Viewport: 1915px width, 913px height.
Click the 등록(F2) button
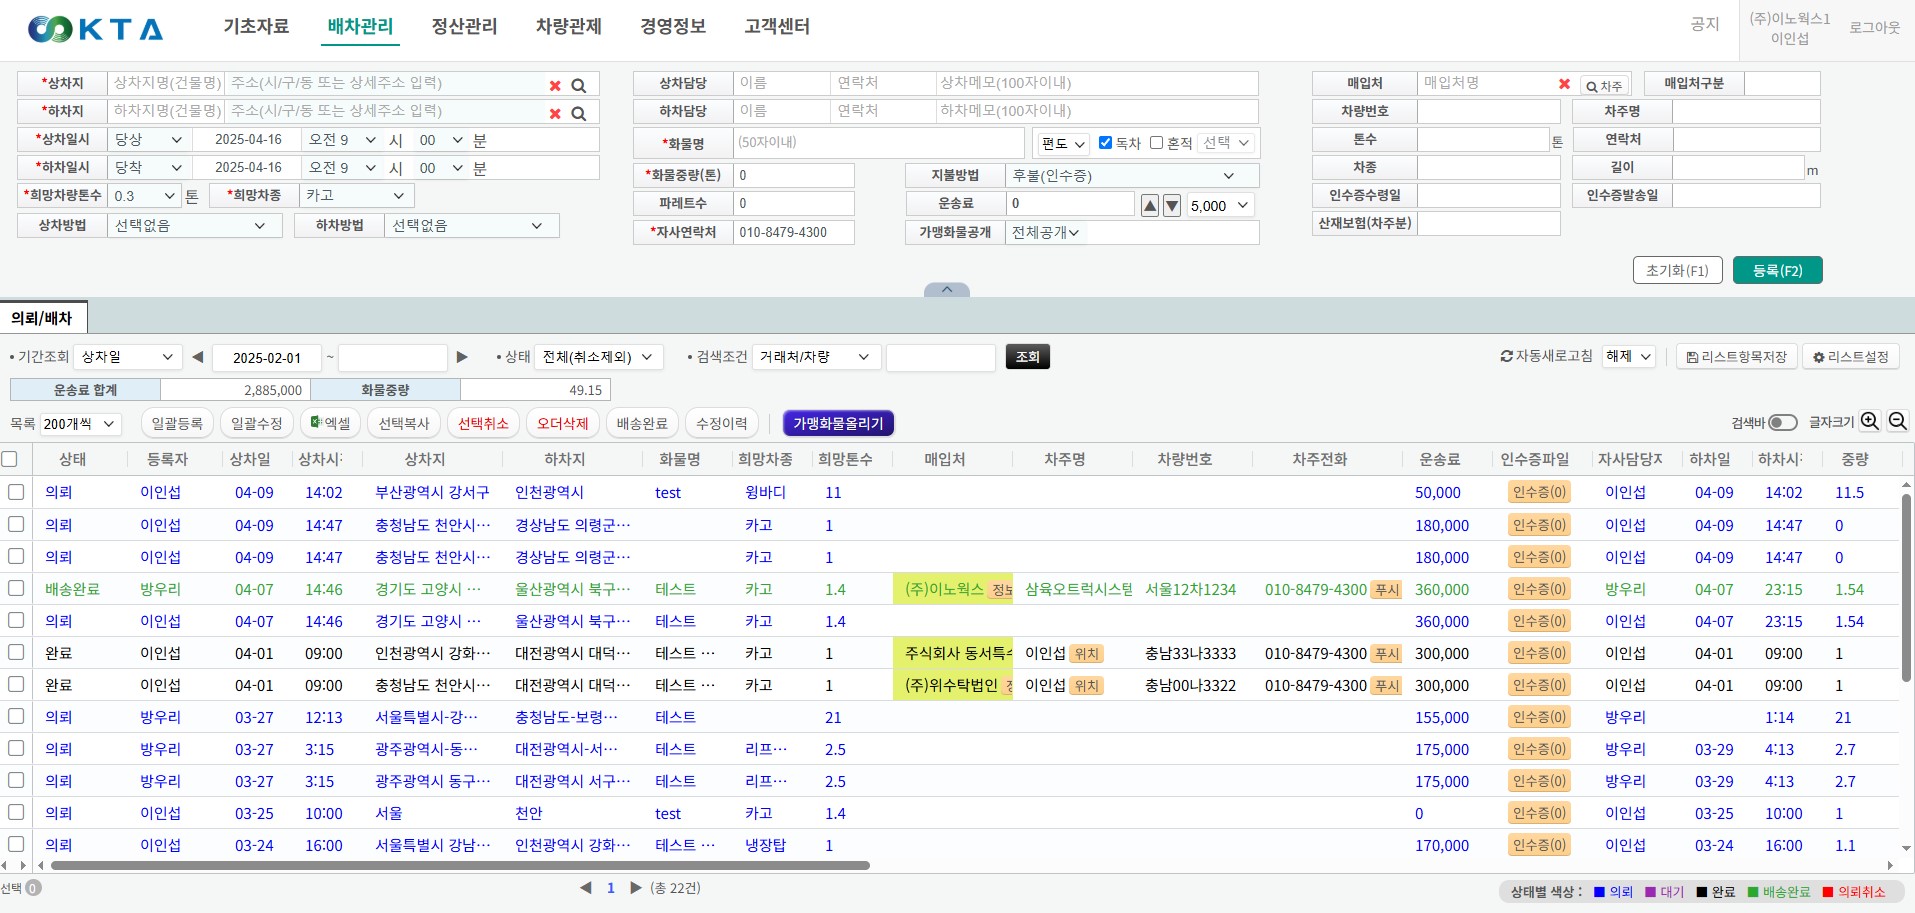(x=1777, y=271)
